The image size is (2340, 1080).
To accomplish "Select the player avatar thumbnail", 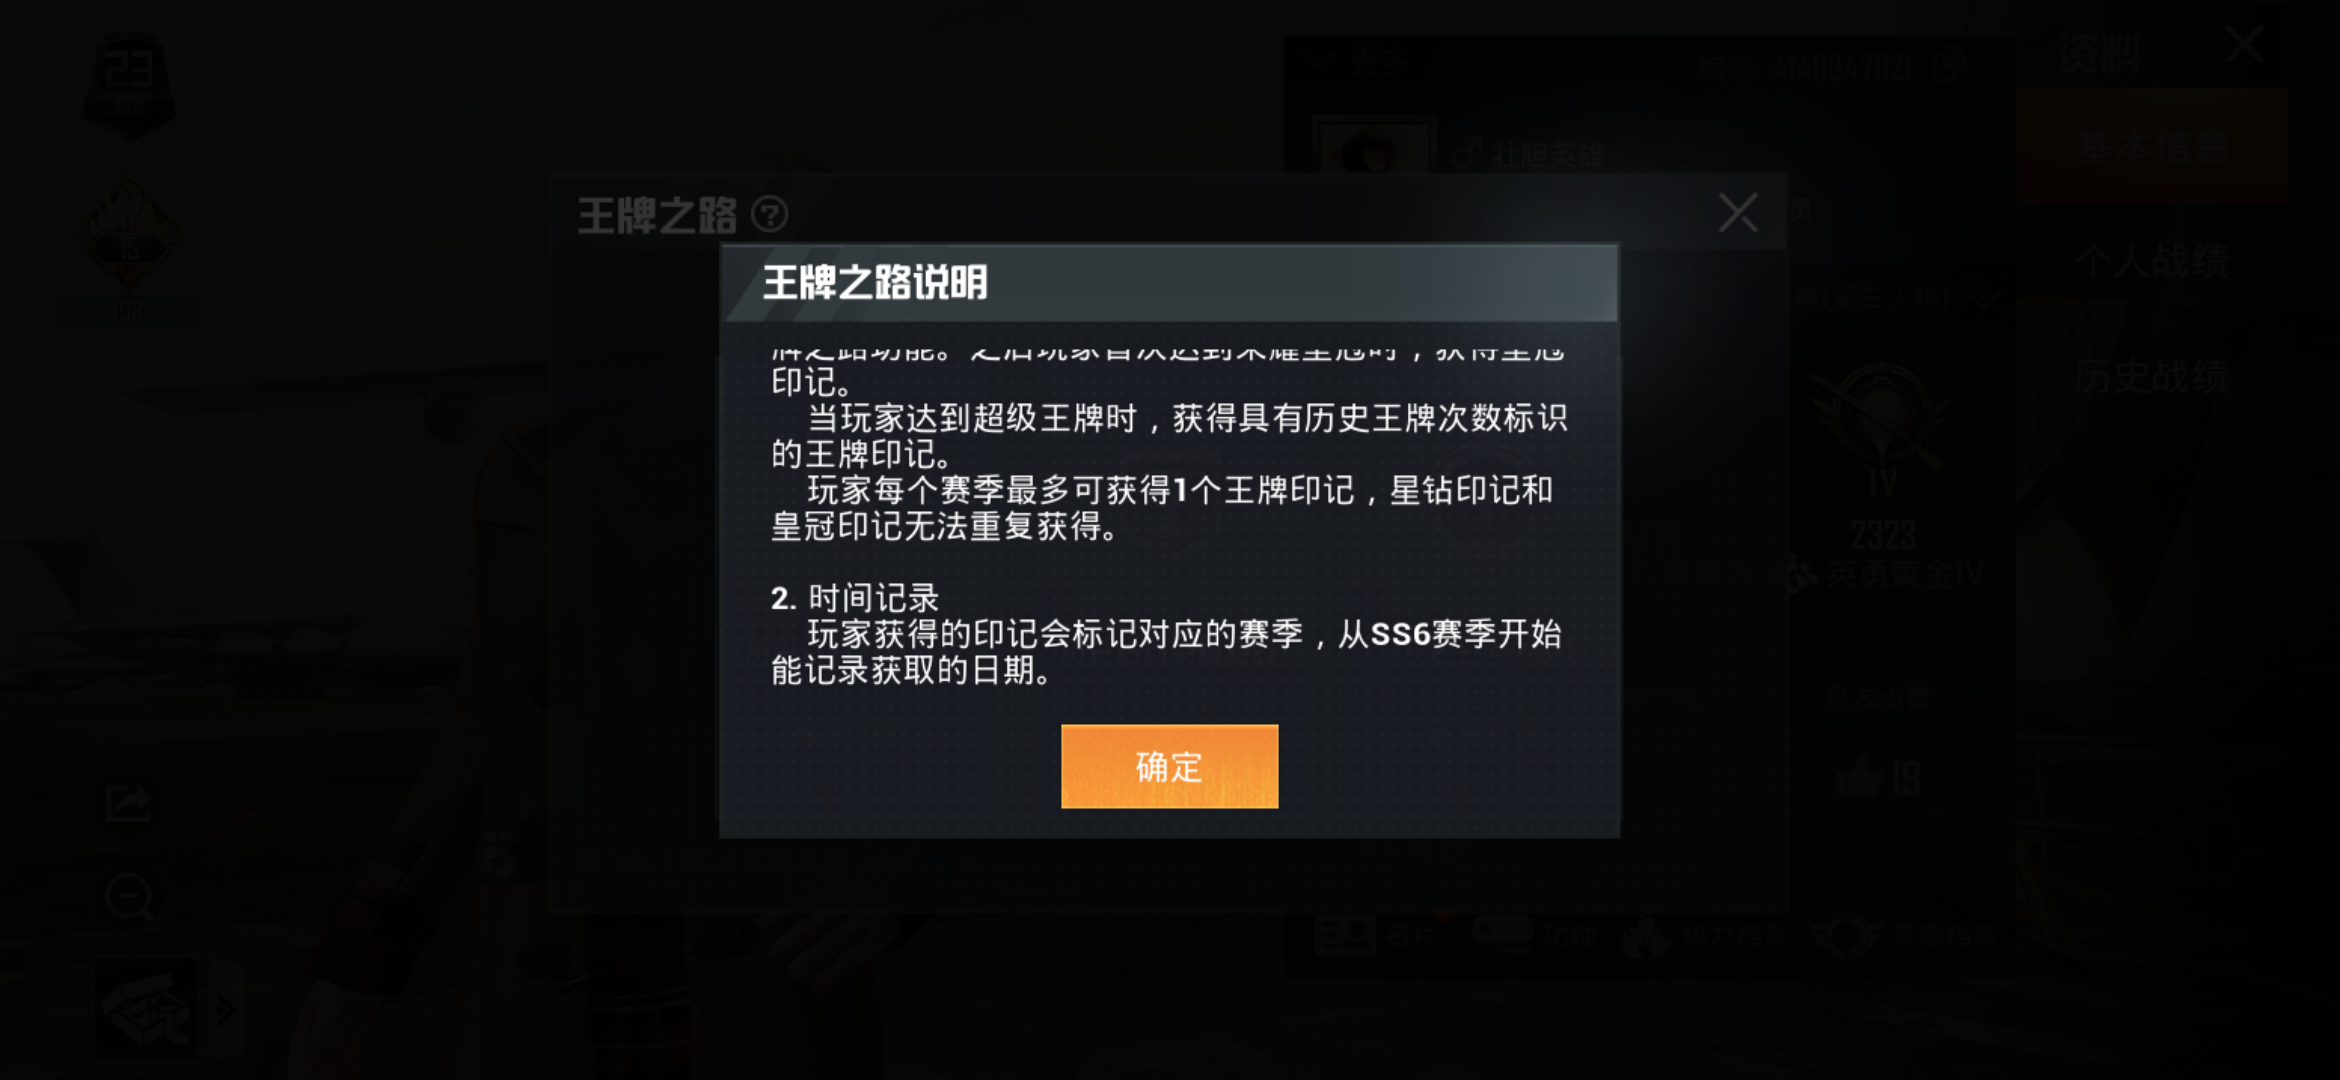I will tap(1374, 148).
